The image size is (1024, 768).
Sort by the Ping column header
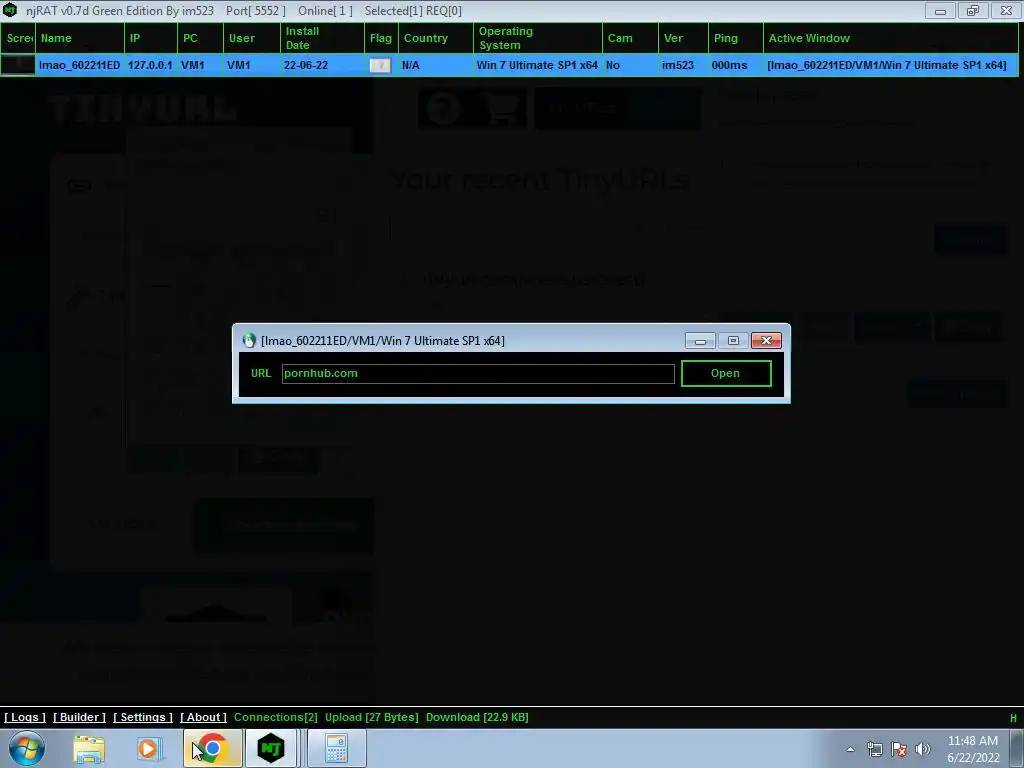point(736,39)
